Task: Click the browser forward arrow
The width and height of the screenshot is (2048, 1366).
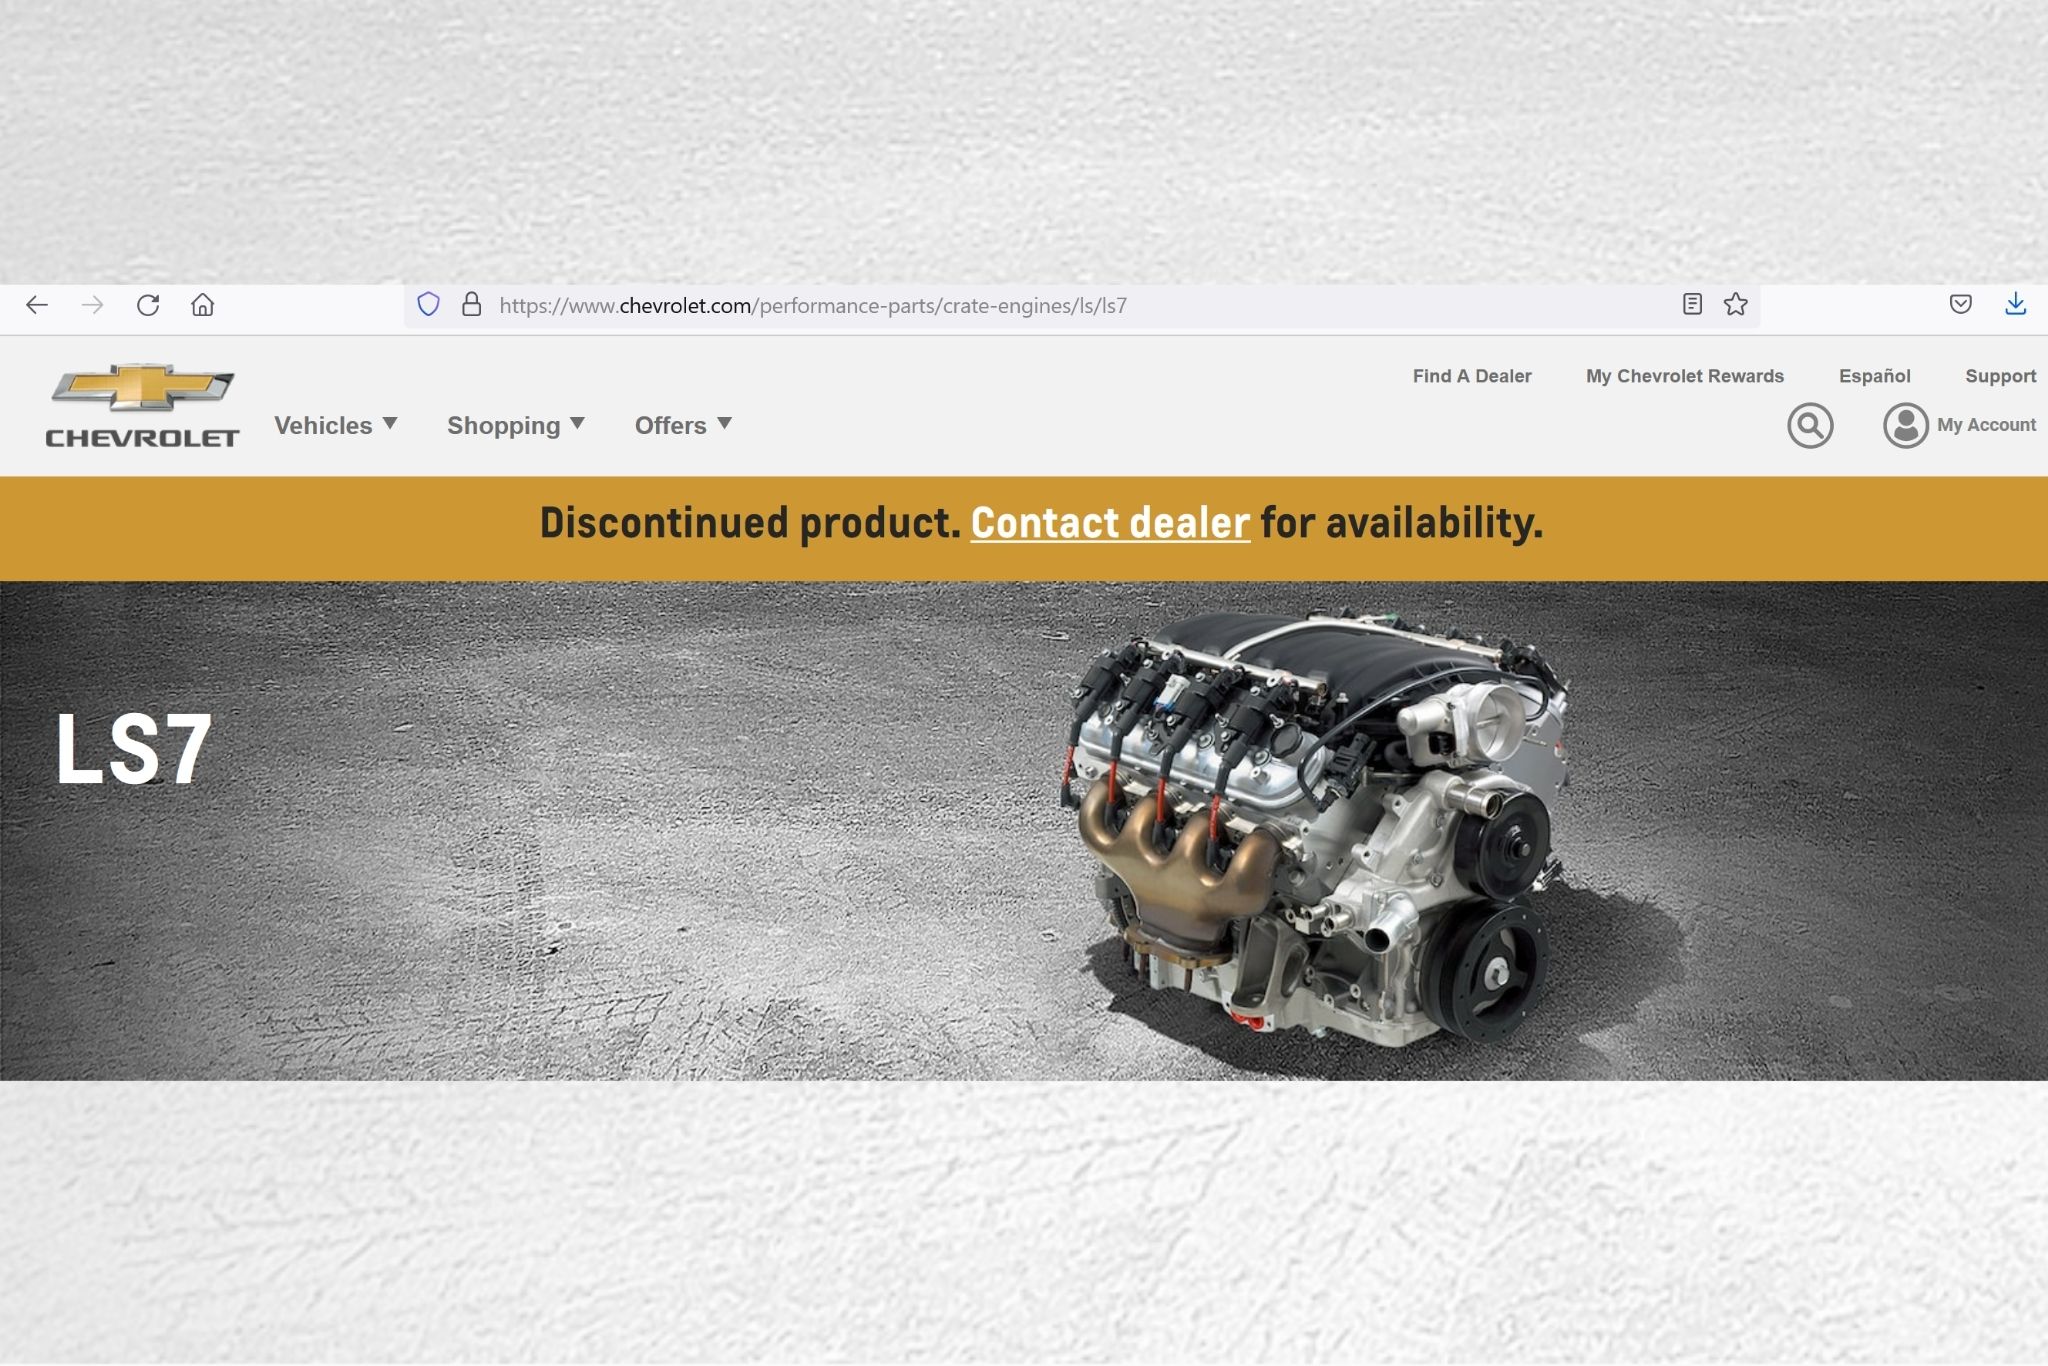Action: 92,305
